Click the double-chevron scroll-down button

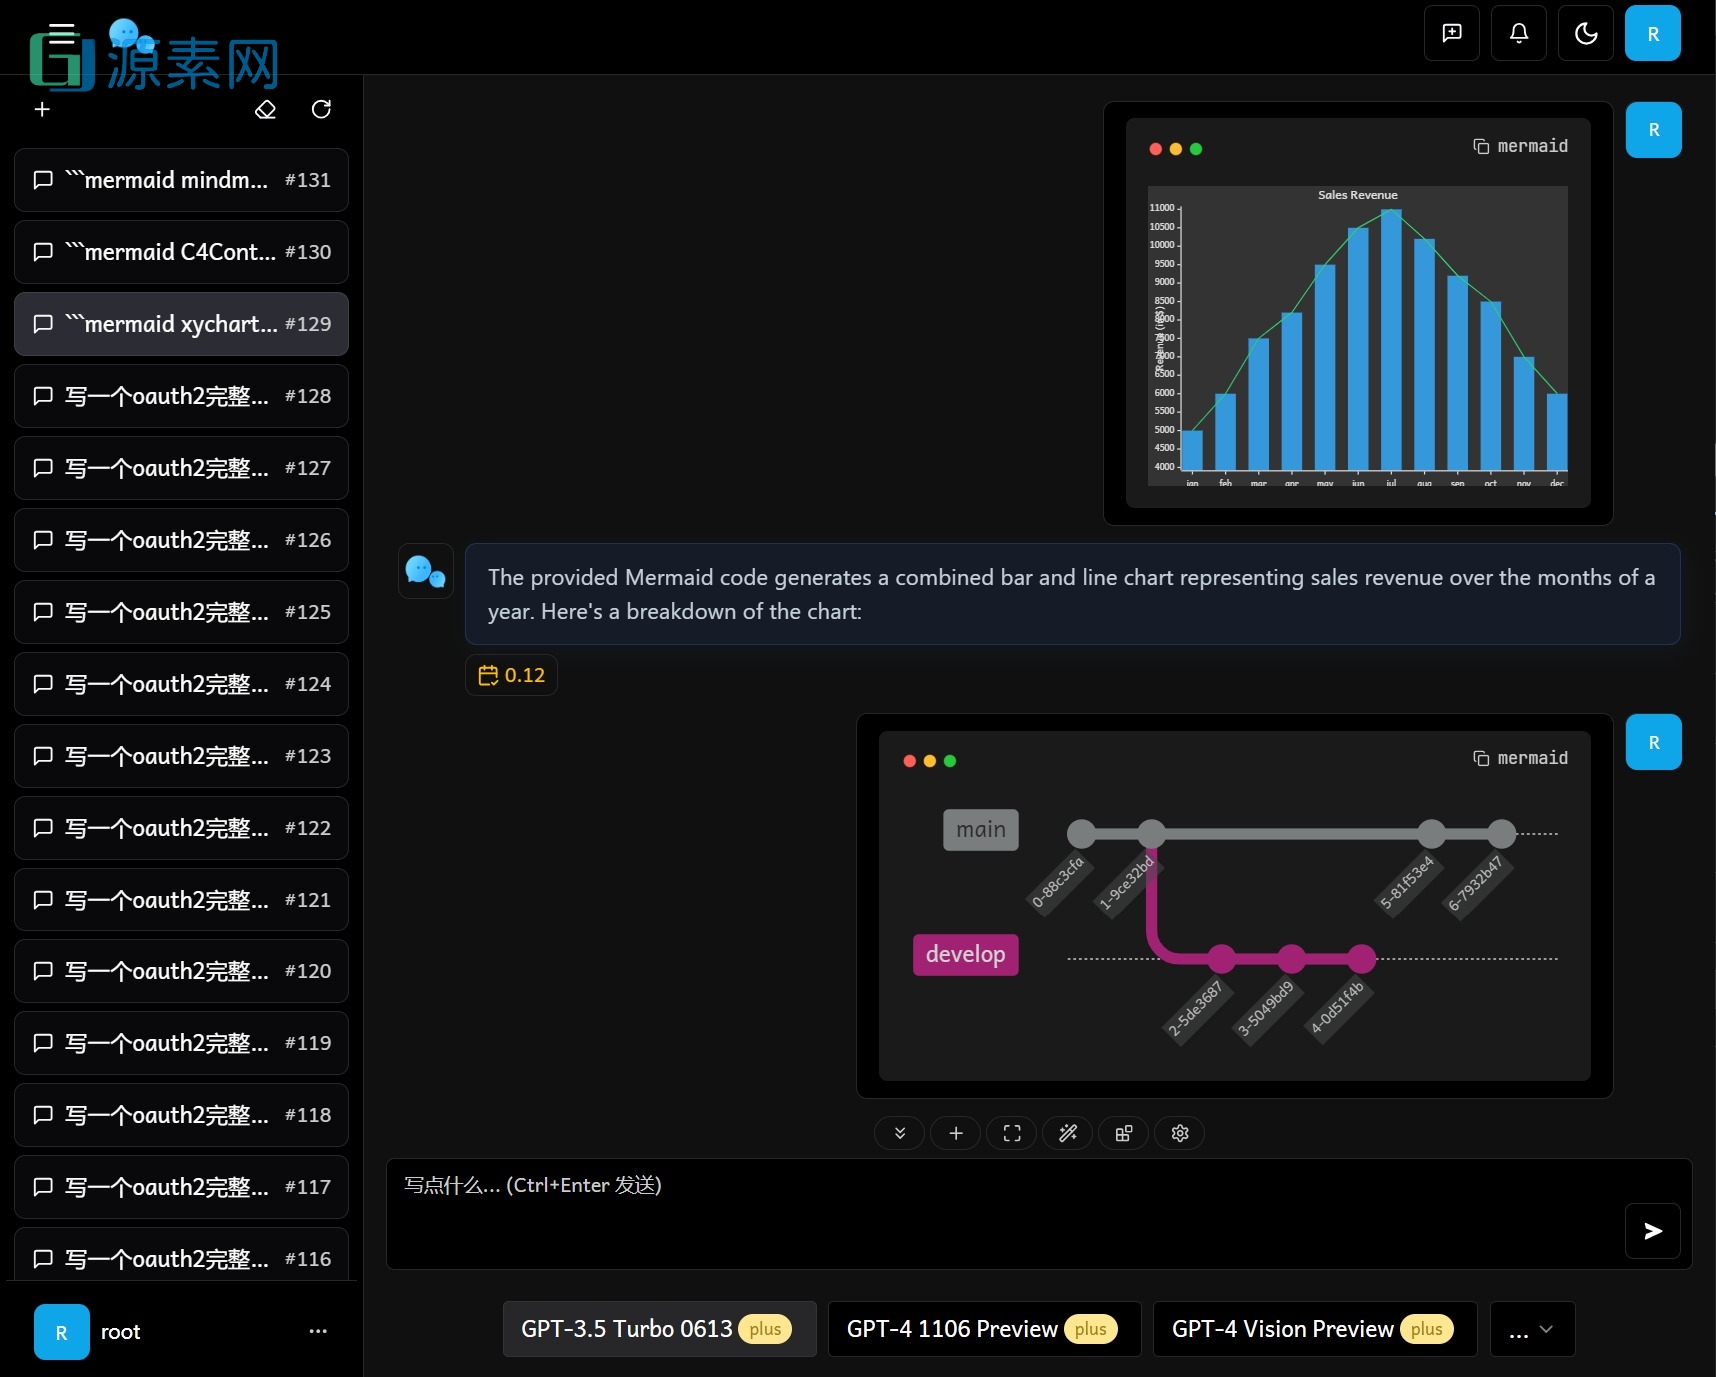click(x=900, y=1133)
